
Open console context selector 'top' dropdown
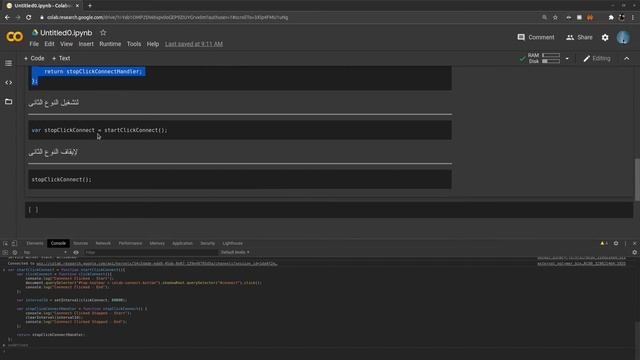(45, 252)
